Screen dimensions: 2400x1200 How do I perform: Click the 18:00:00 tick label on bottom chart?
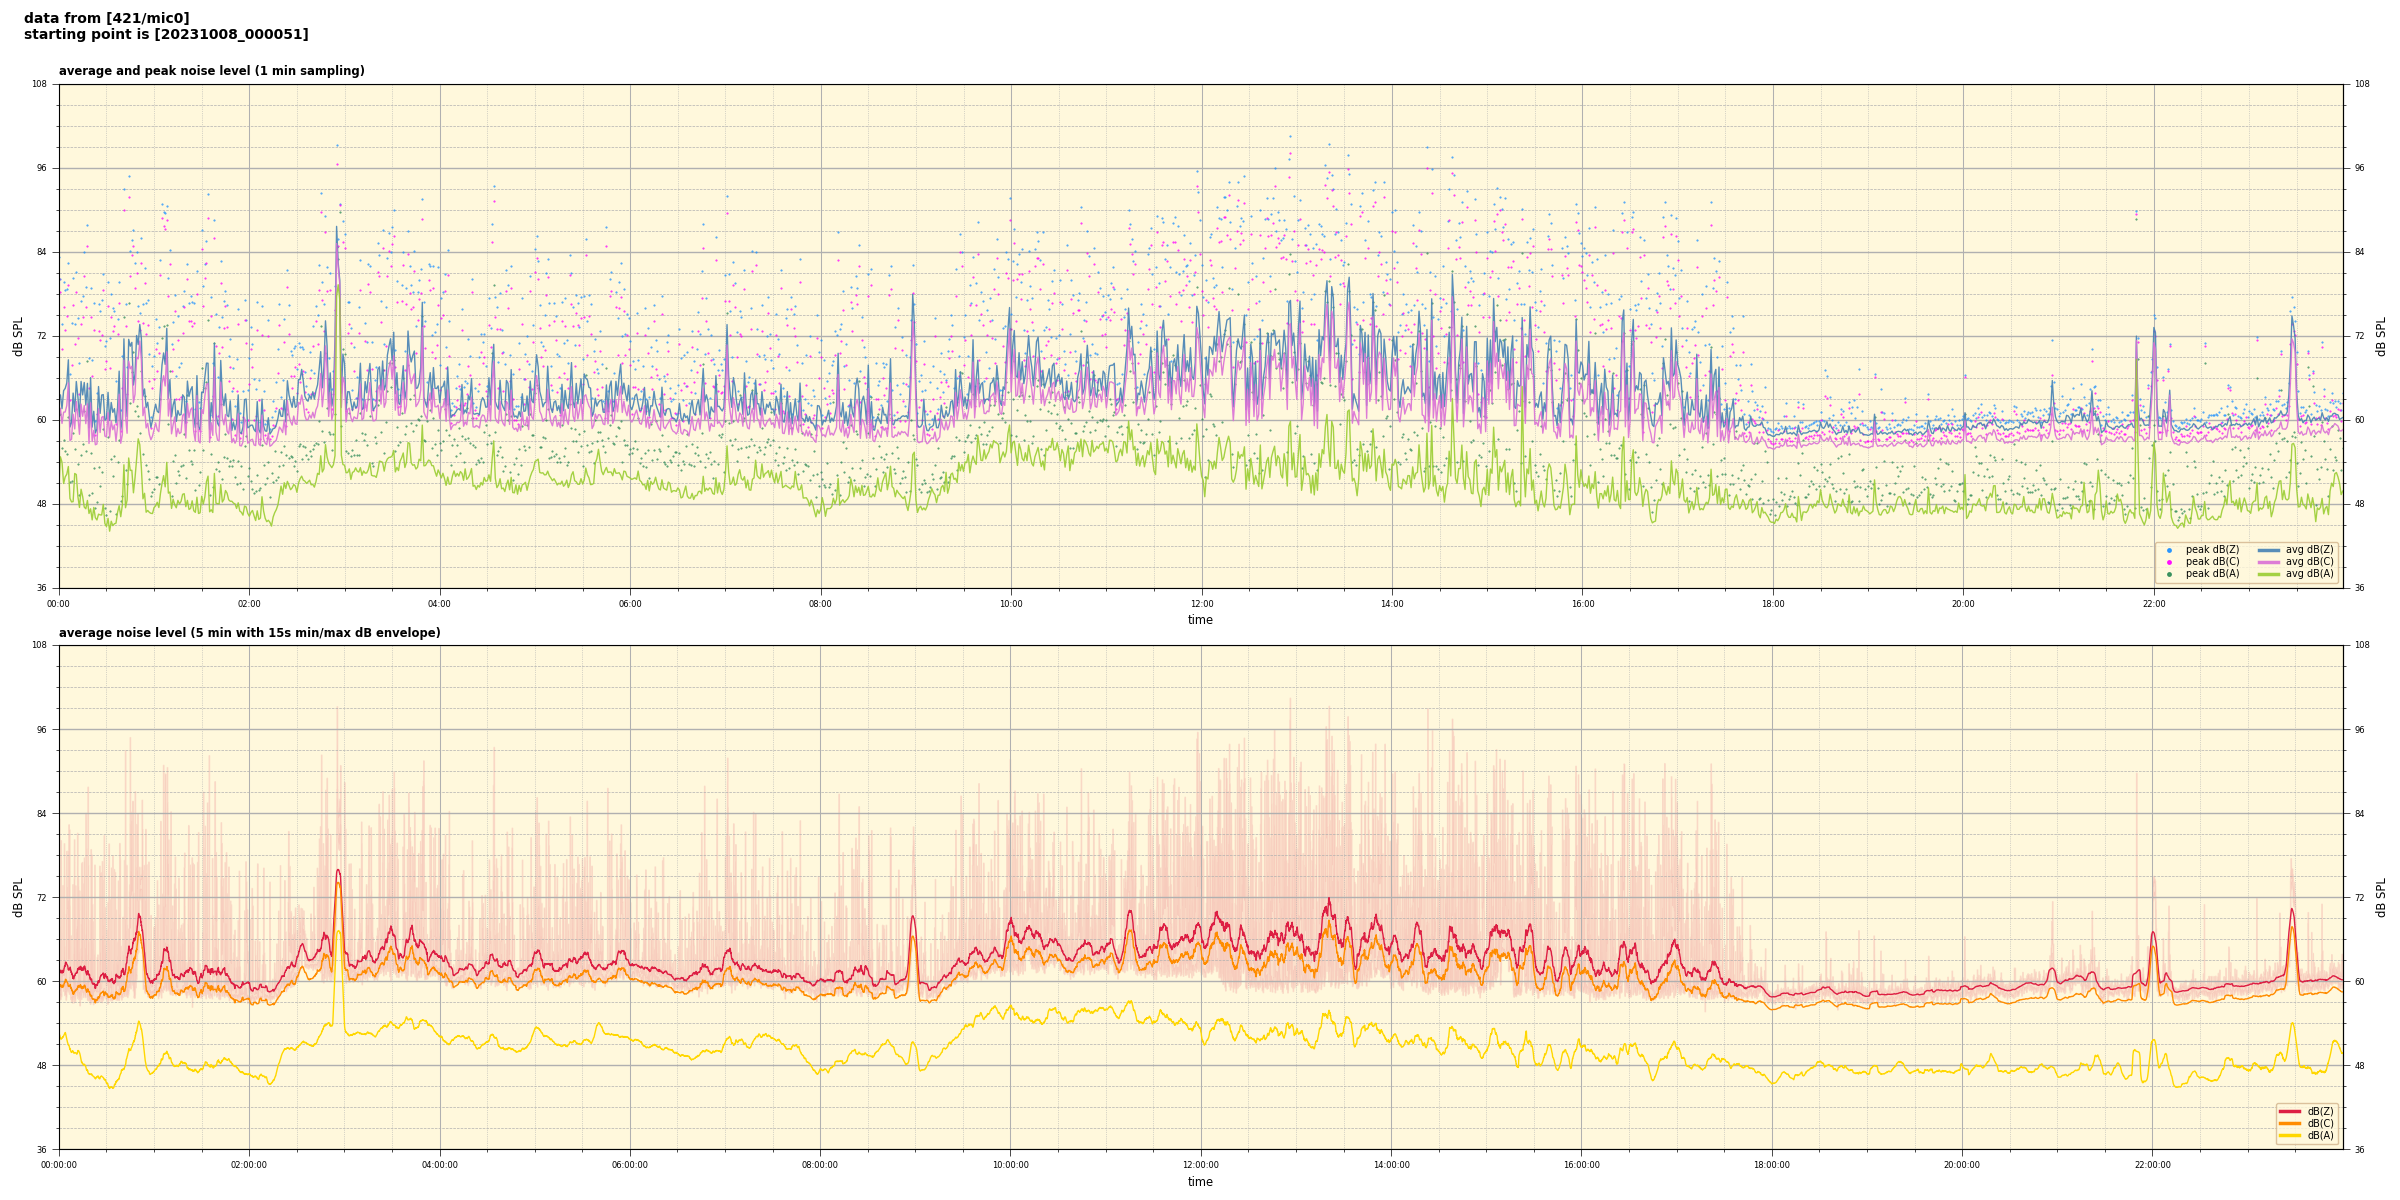click(1771, 1165)
